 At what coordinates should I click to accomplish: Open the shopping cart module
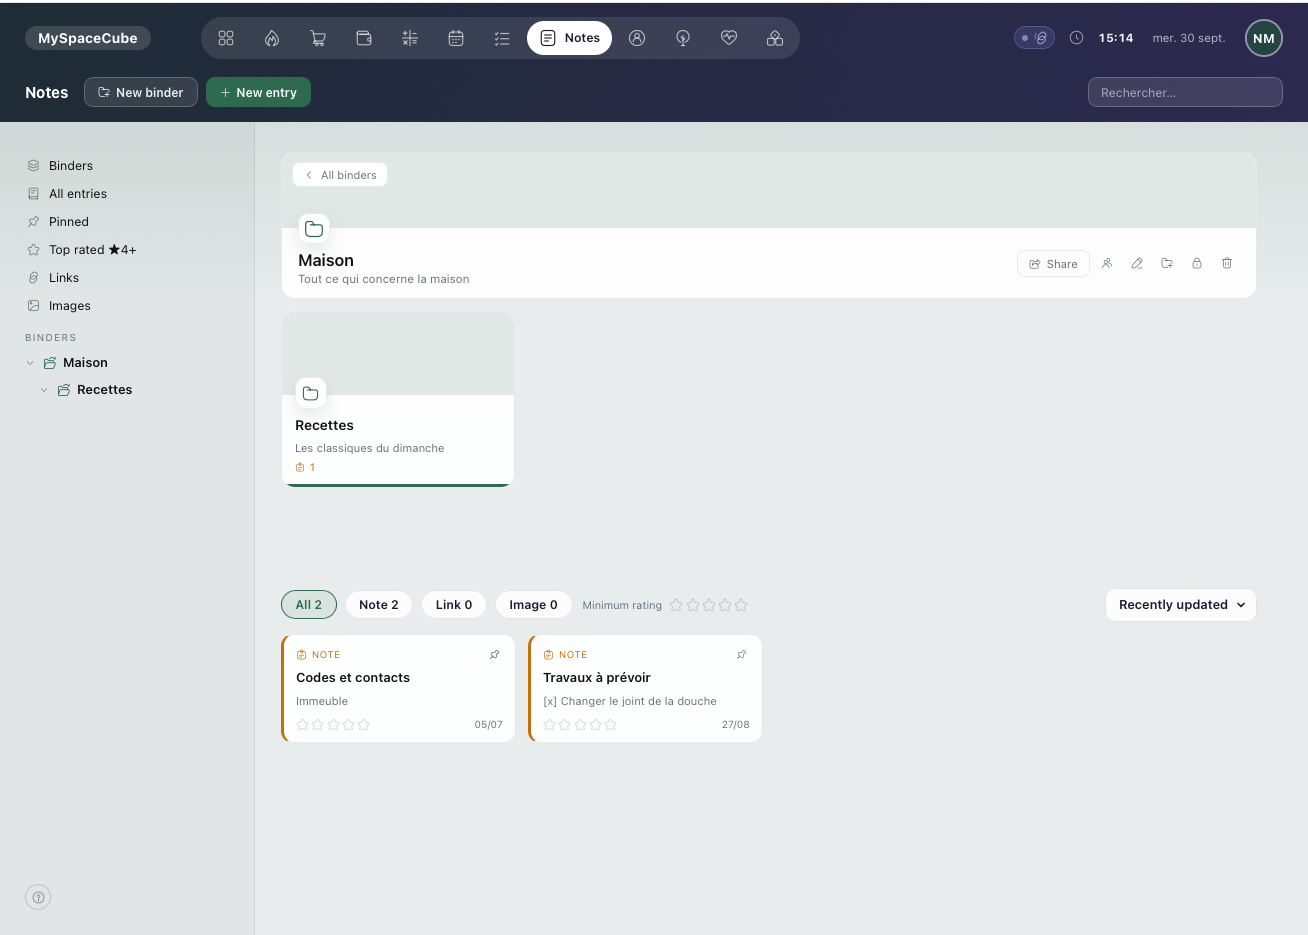(x=318, y=38)
